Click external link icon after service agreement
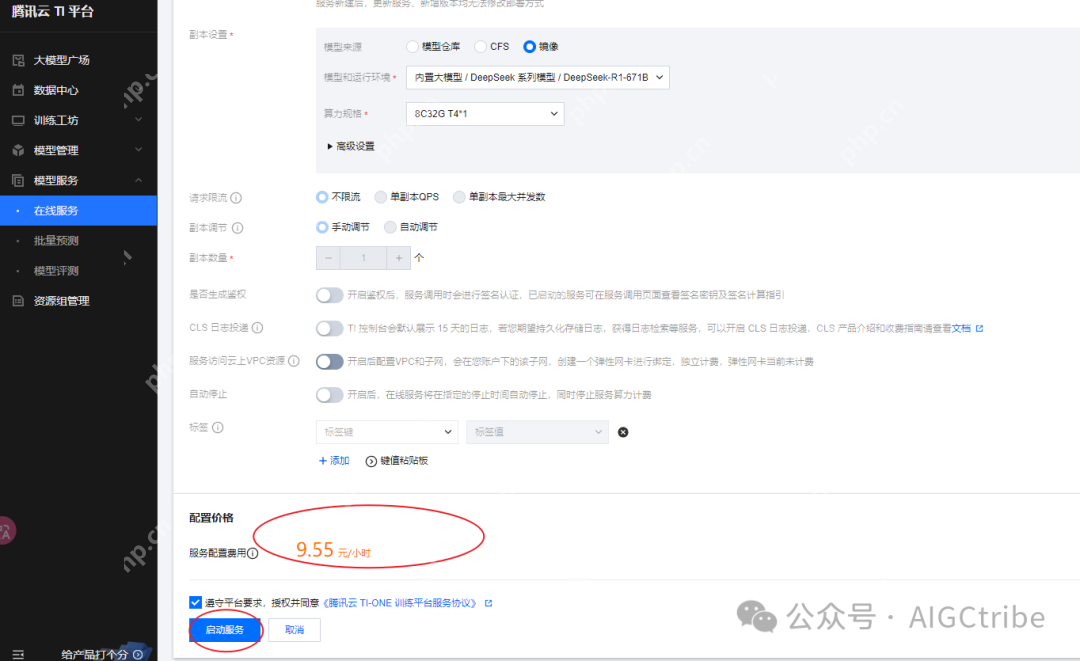The width and height of the screenshot is (1080, 661). 488,603
